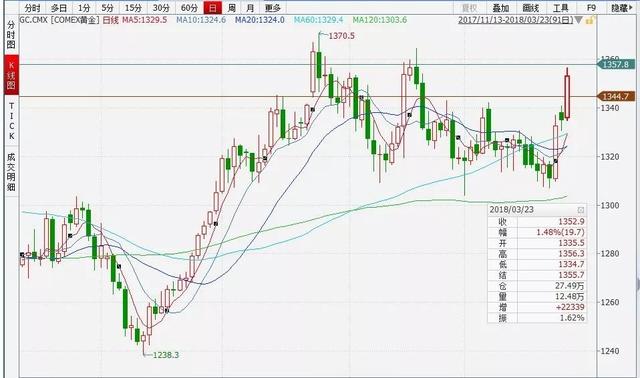The height and width of the screenshot is (378, 640).
Task: Click the F9 button
Action: click(x=591, y=8)
